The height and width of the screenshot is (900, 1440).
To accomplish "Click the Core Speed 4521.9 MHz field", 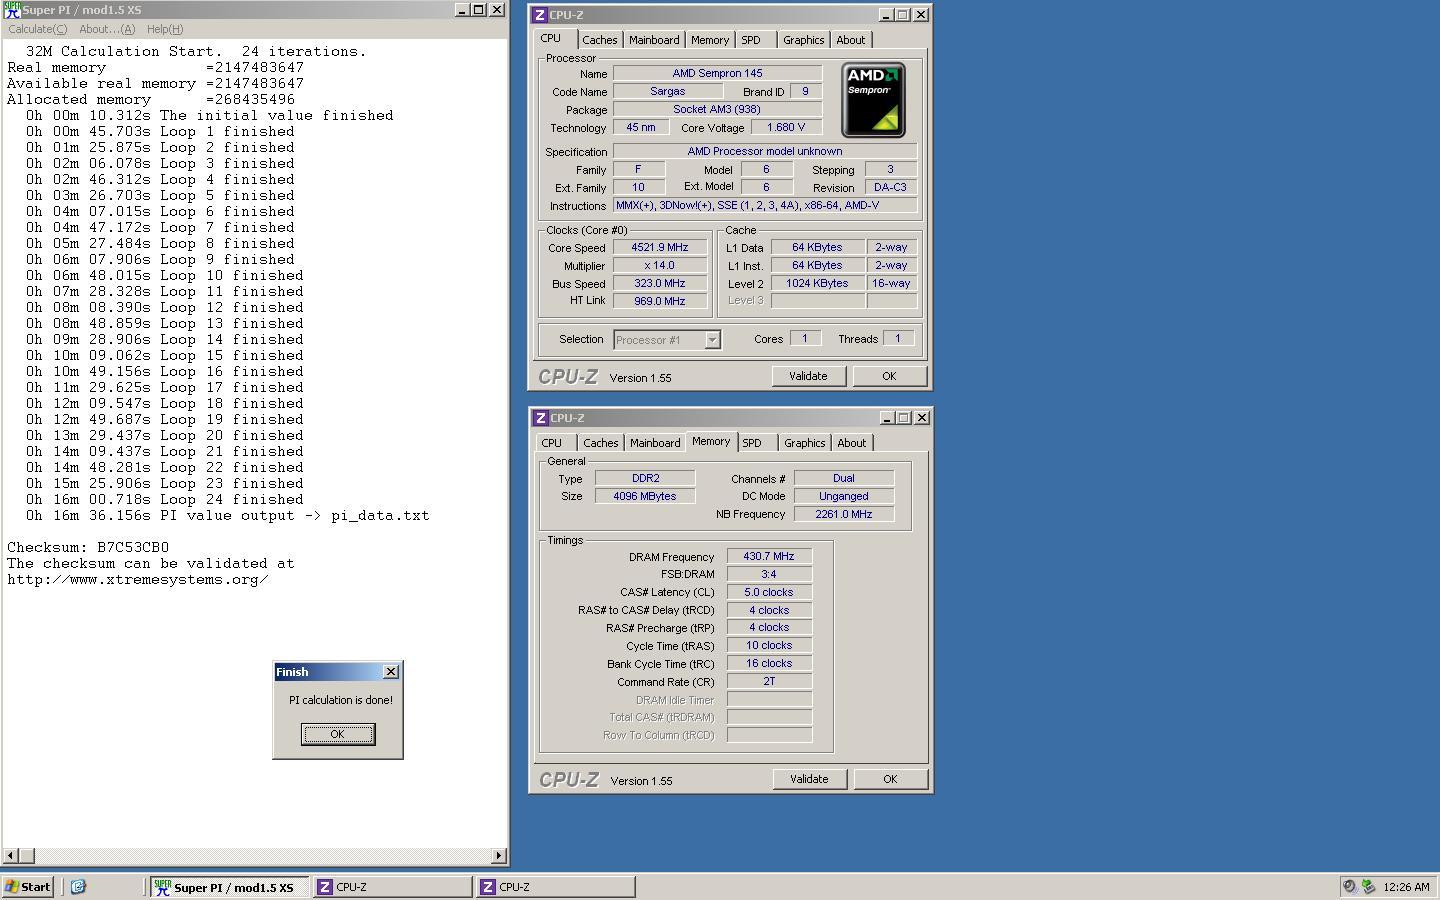I will pos(660,247).
